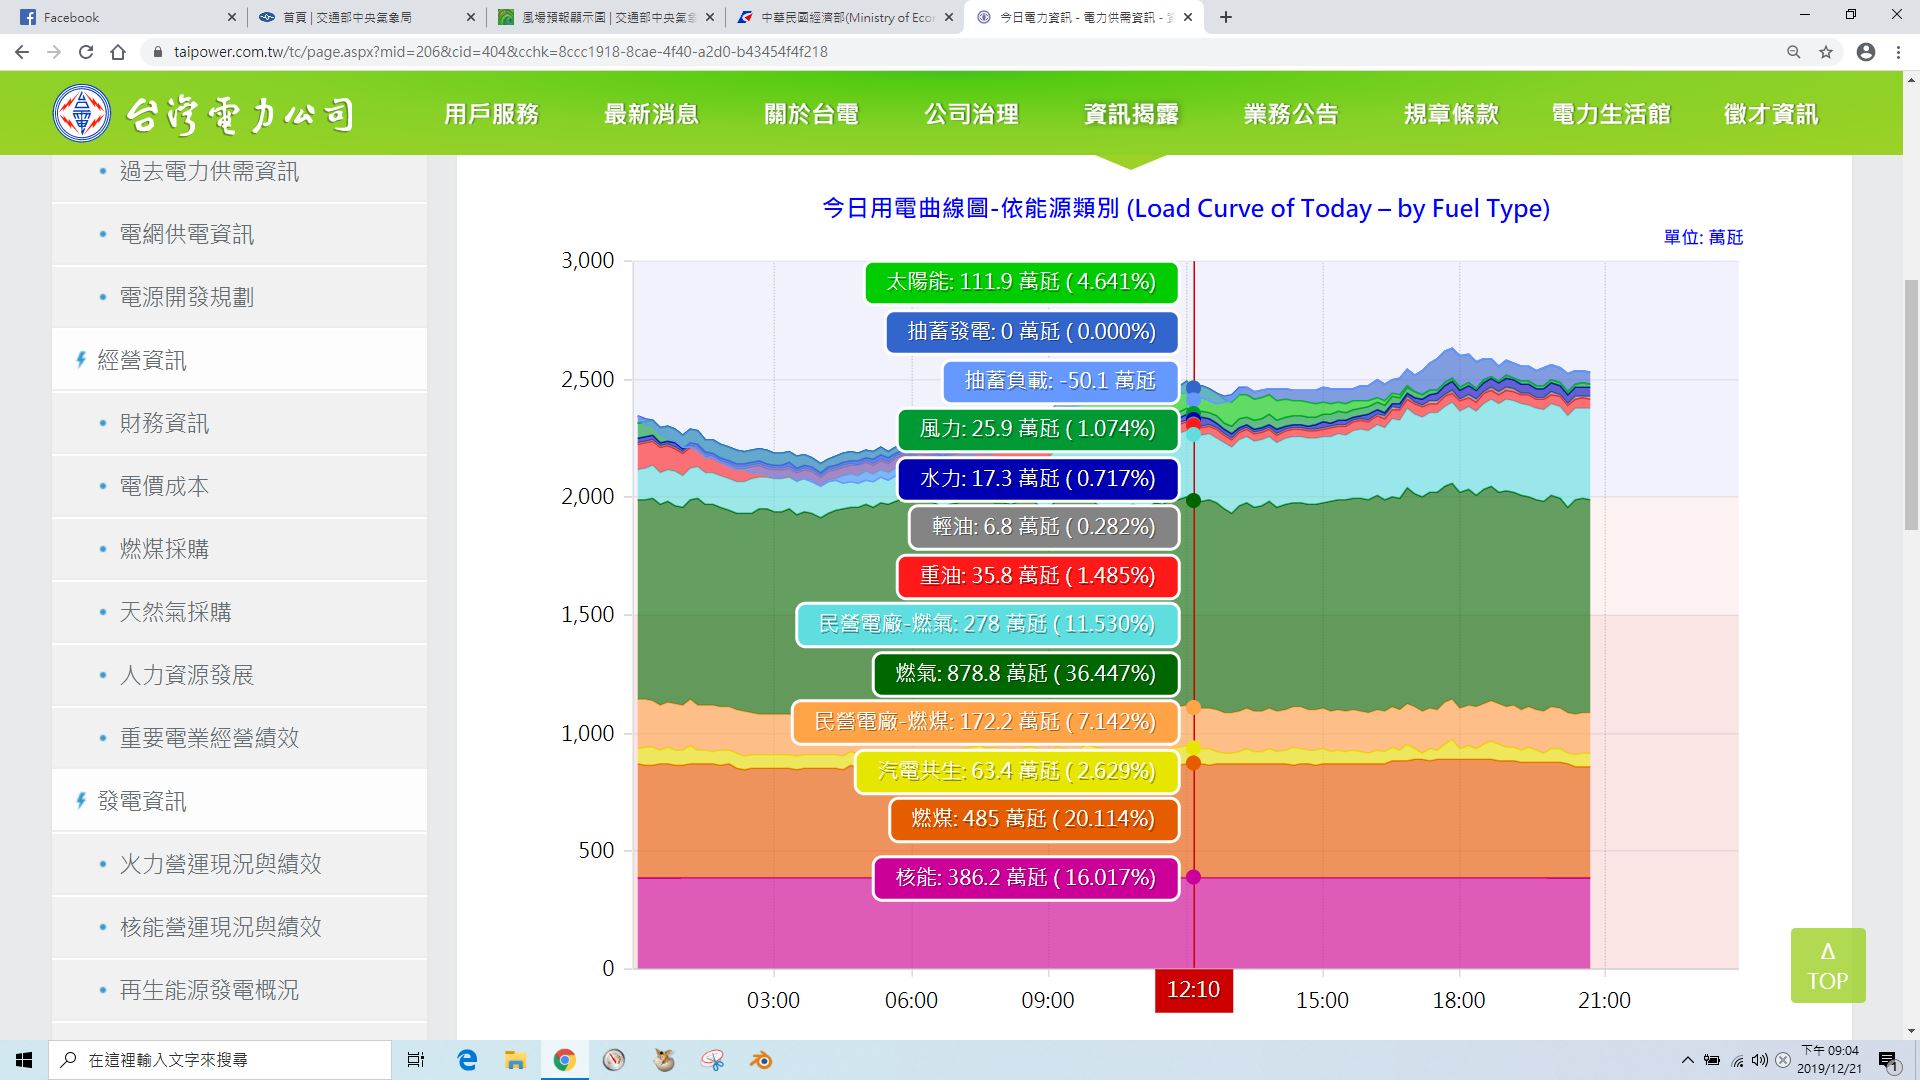
Task: Open 公司治理 navigation menu
Action: (971, 114)
